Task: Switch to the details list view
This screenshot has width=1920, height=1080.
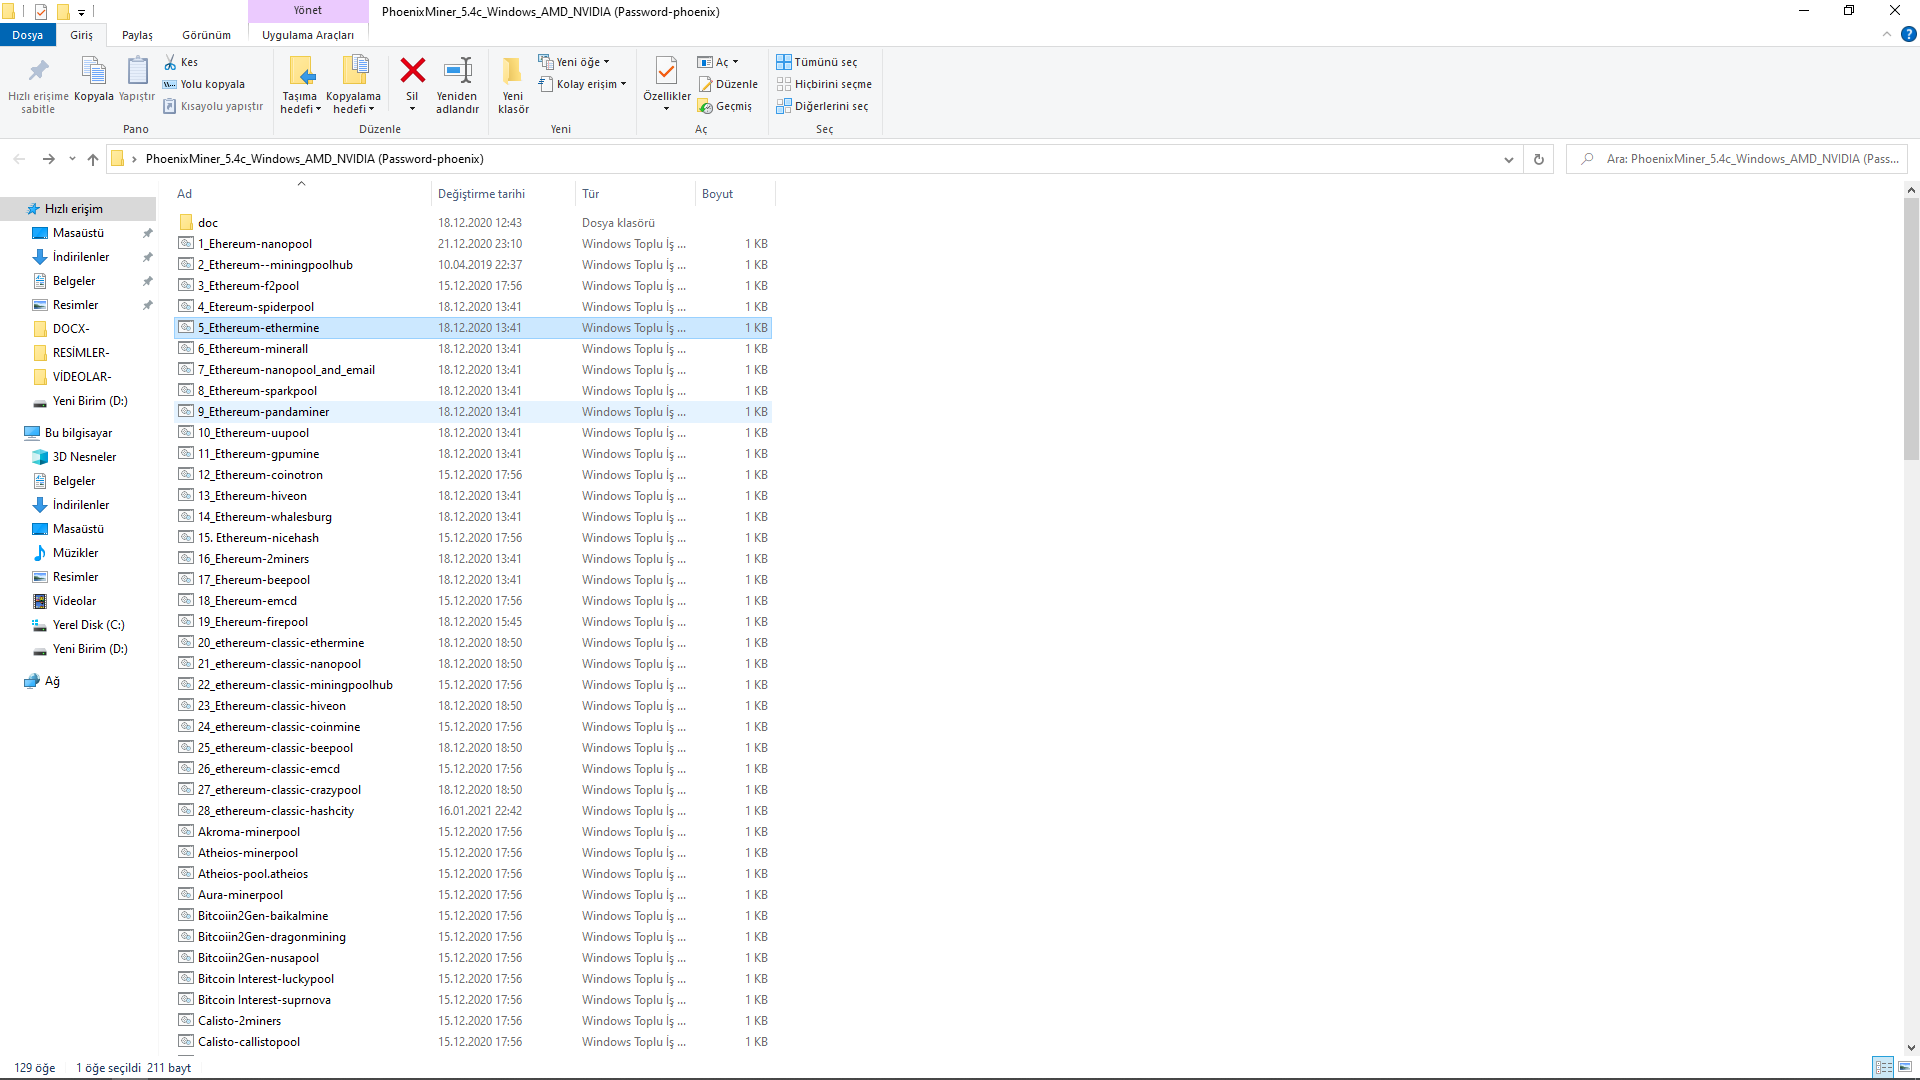Action: pyautogui.click(x=1883, y=1067)
